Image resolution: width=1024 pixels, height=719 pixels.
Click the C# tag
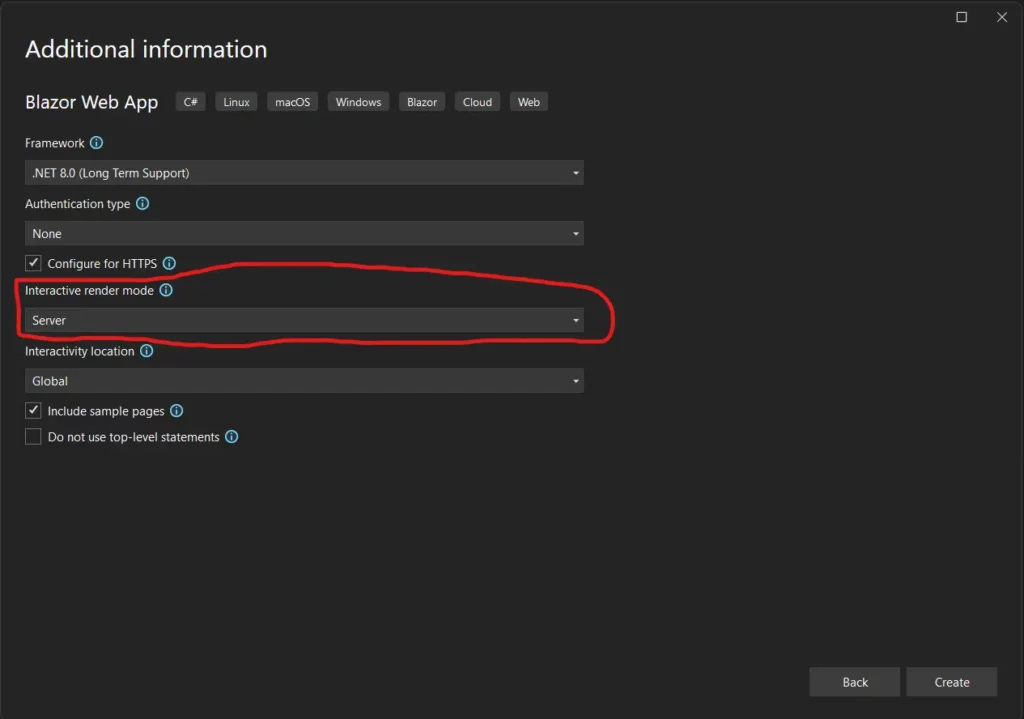[x=191, y=102]
